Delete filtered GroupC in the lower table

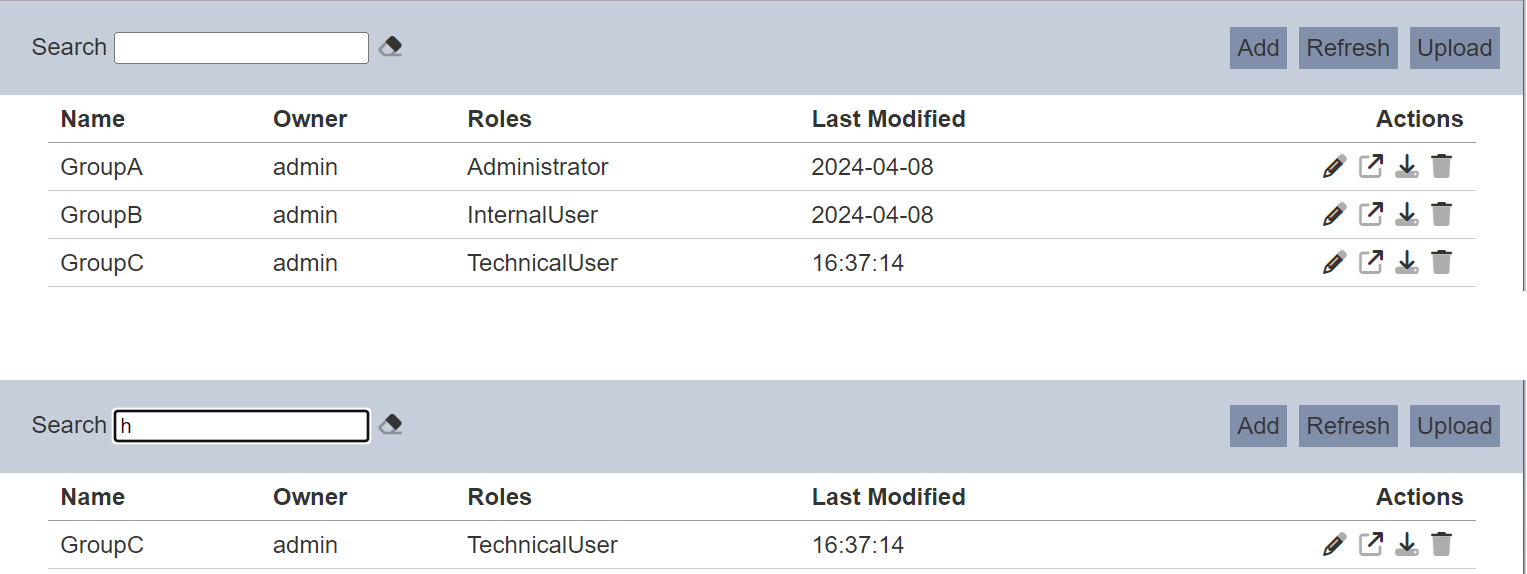1441,544
